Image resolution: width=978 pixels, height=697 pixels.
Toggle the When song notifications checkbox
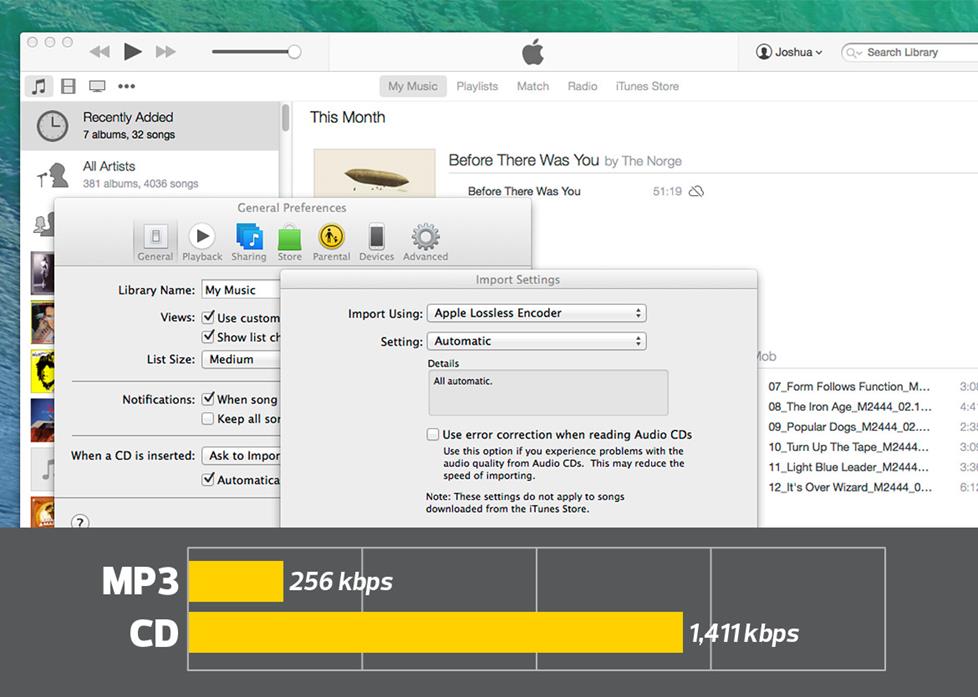pyautogui.click(x=208, y=399)
